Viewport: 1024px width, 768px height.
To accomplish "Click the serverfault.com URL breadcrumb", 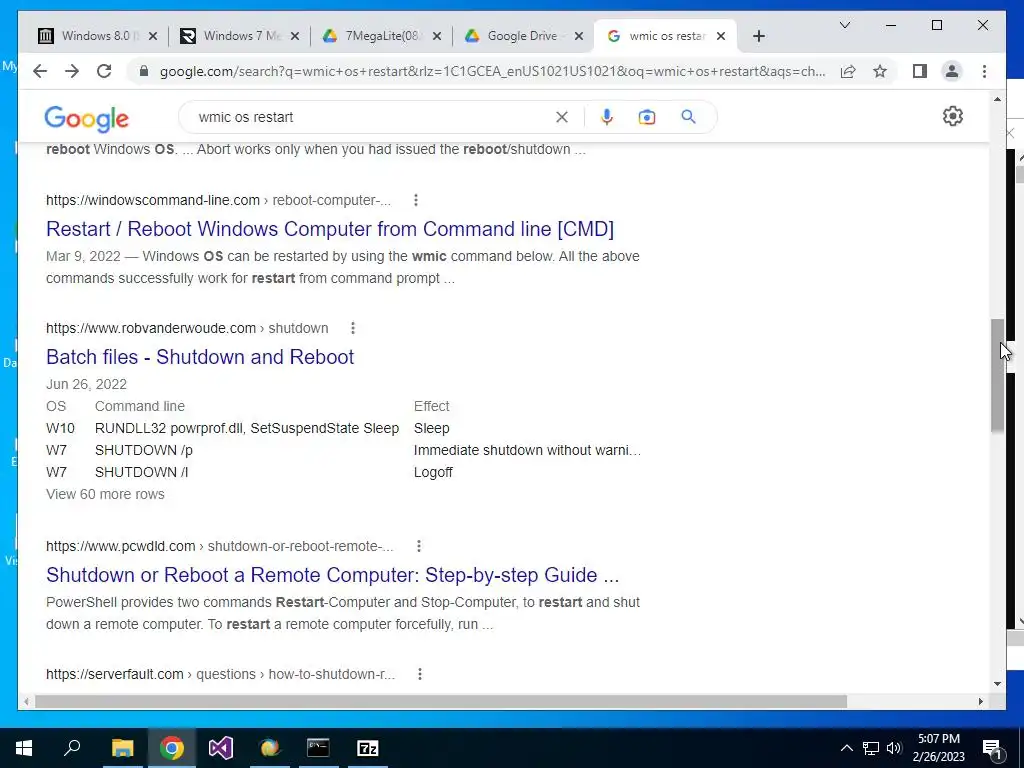I will pos(220,674).
